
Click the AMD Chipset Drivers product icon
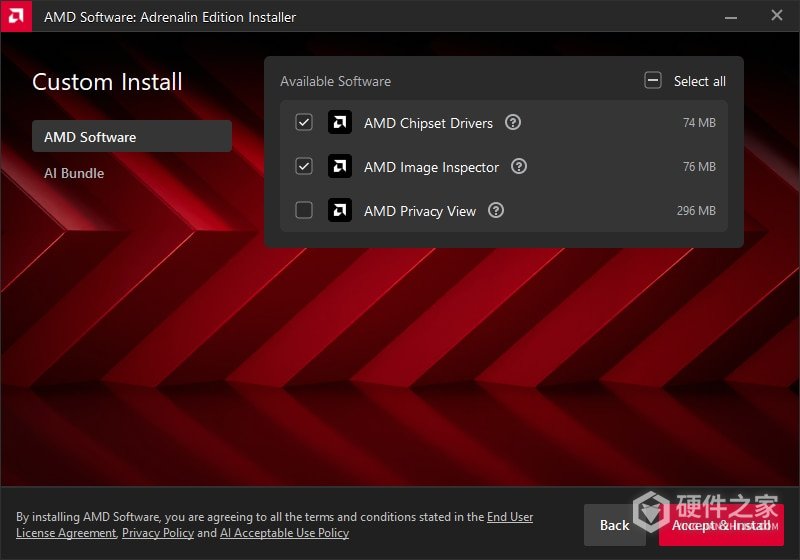(x=340, y=122)
